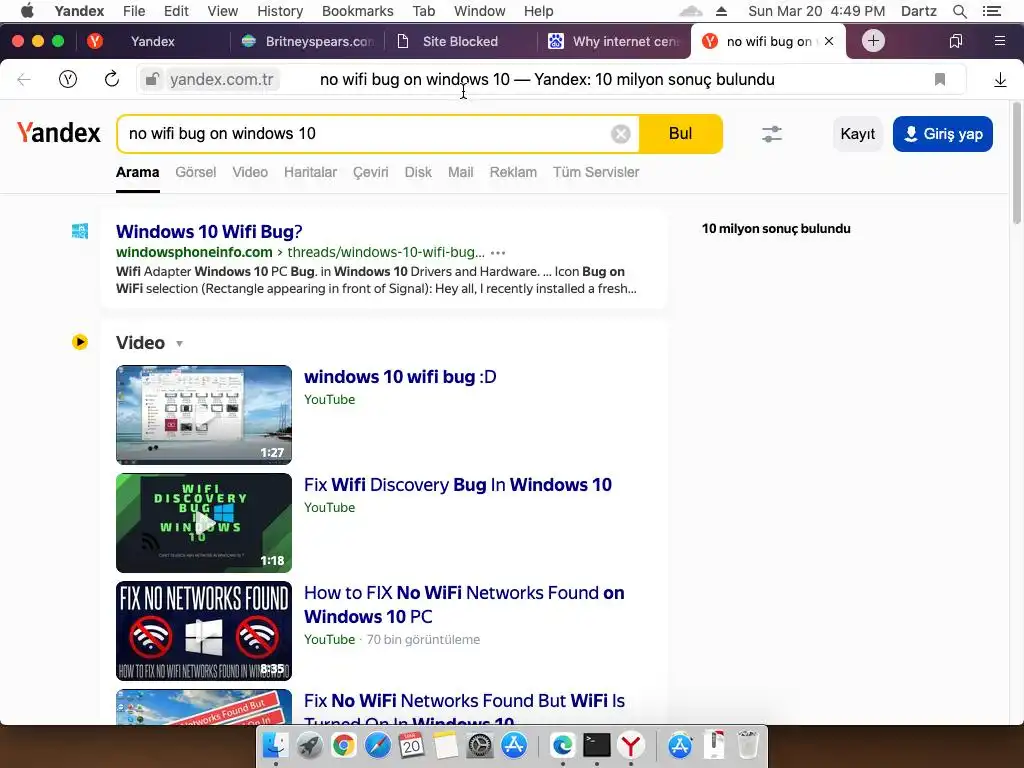Open Calendar in the Dock

411,745
